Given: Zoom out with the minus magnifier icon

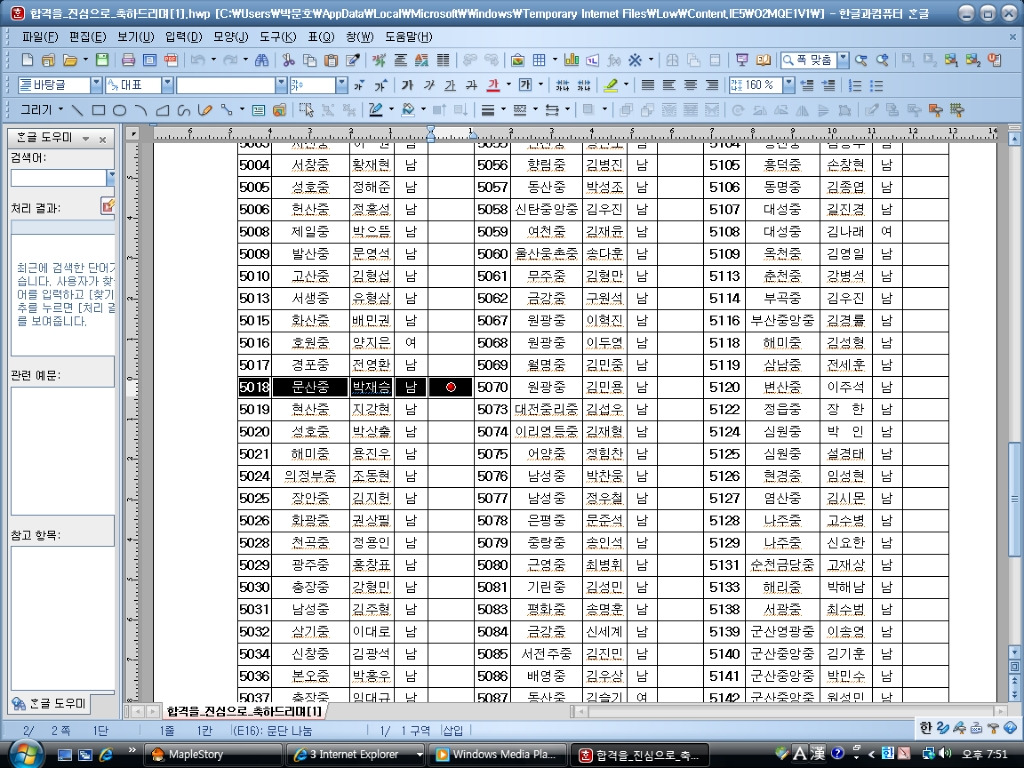Looking at the screenshot, I should pos(861,60).
